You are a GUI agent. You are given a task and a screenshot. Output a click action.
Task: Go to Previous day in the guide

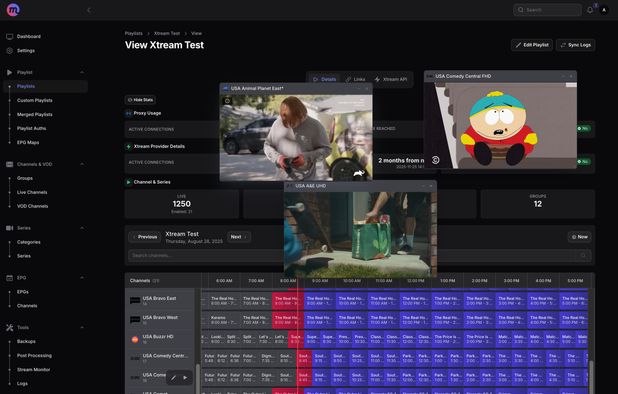coord(145,237)
